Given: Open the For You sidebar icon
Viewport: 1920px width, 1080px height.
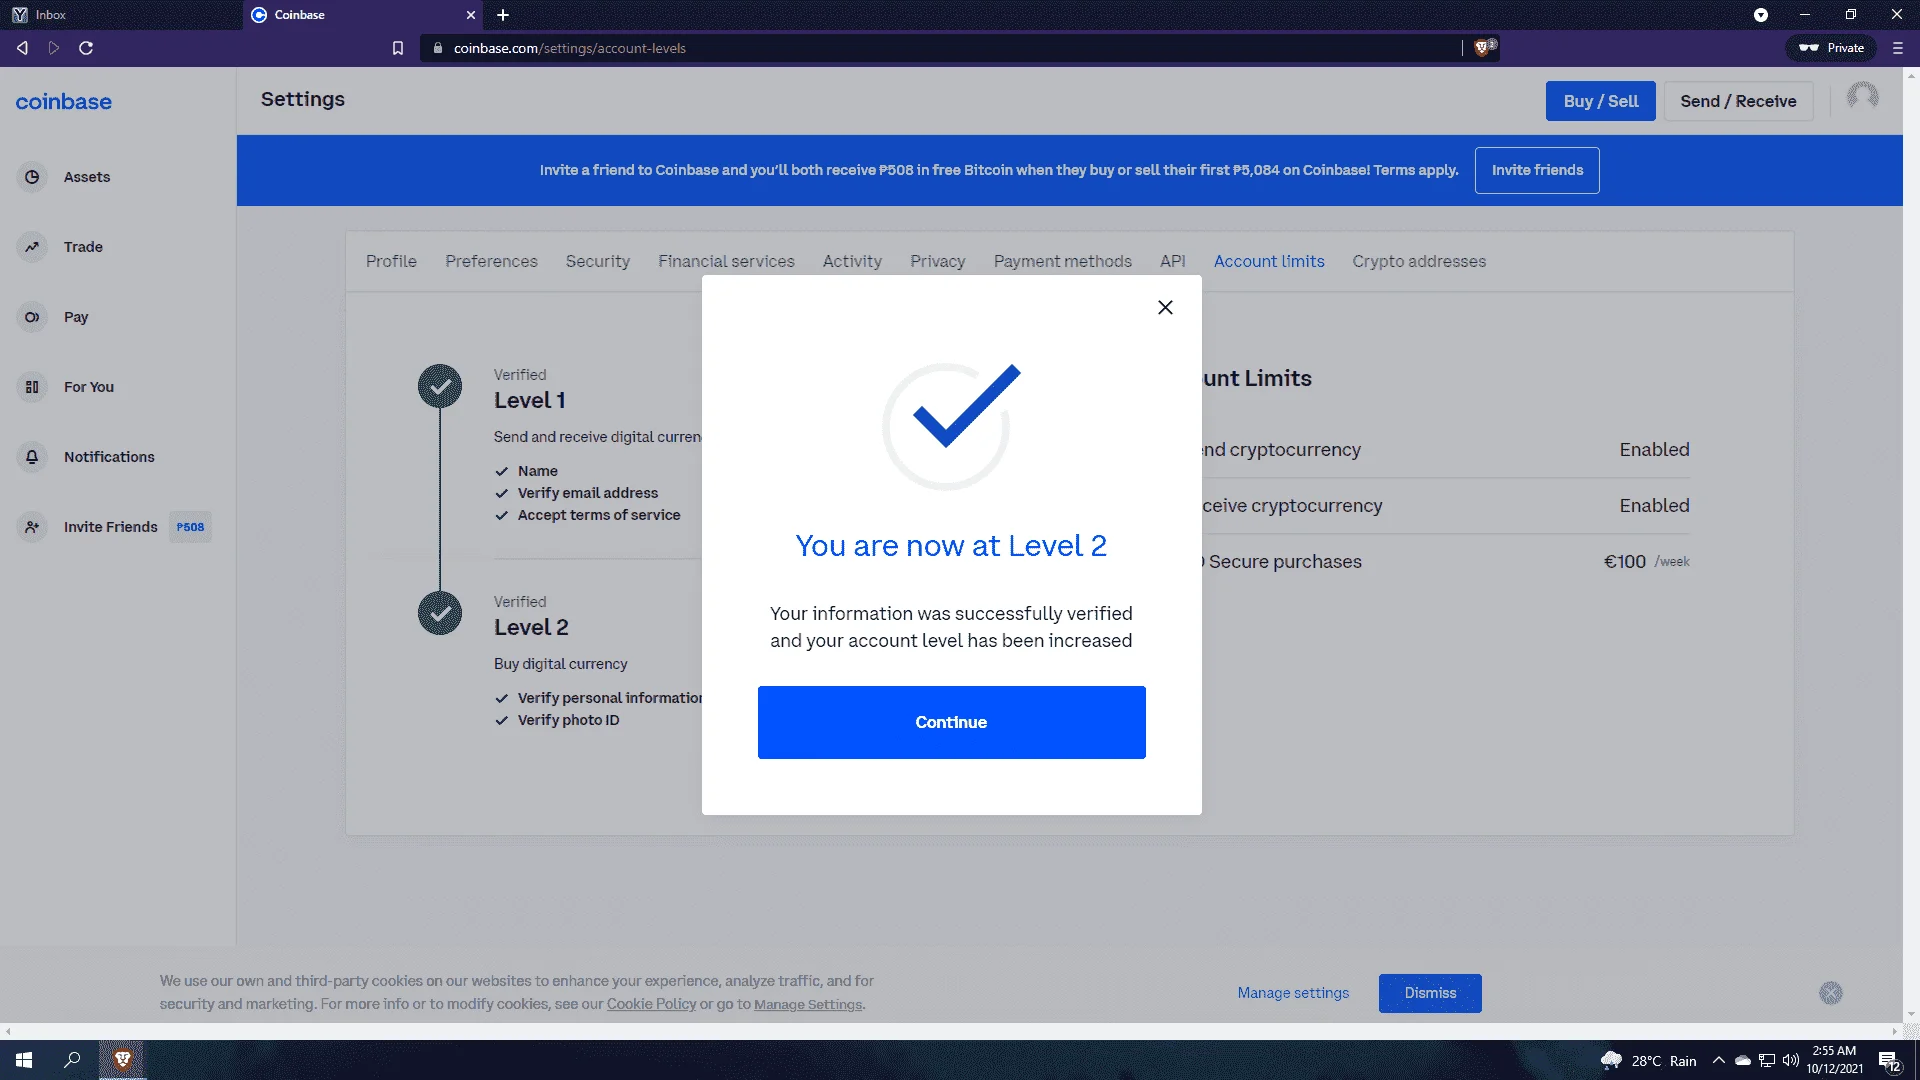Looking at the screenshot, I should 32,387.
